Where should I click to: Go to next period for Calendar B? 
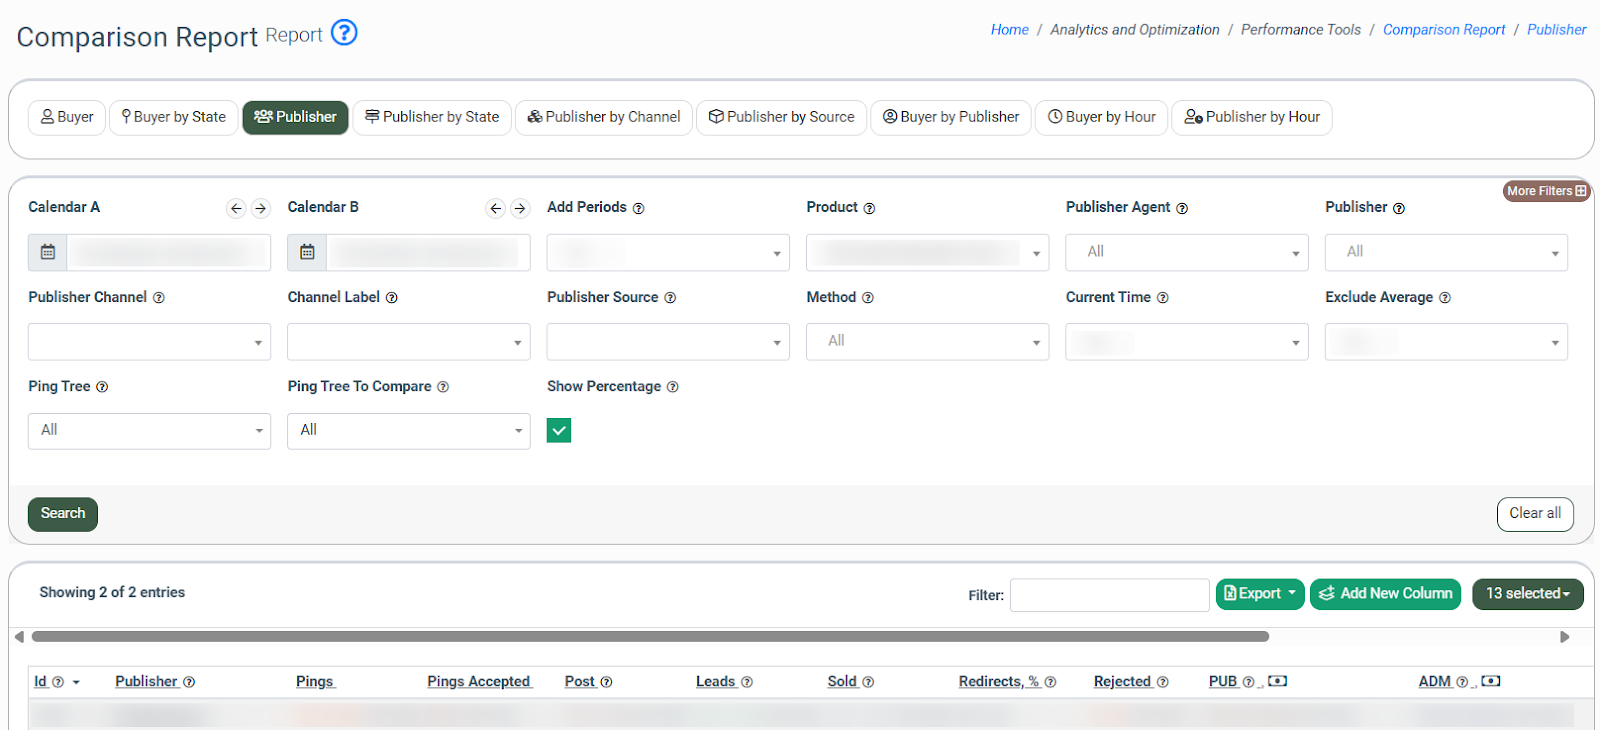520,208
